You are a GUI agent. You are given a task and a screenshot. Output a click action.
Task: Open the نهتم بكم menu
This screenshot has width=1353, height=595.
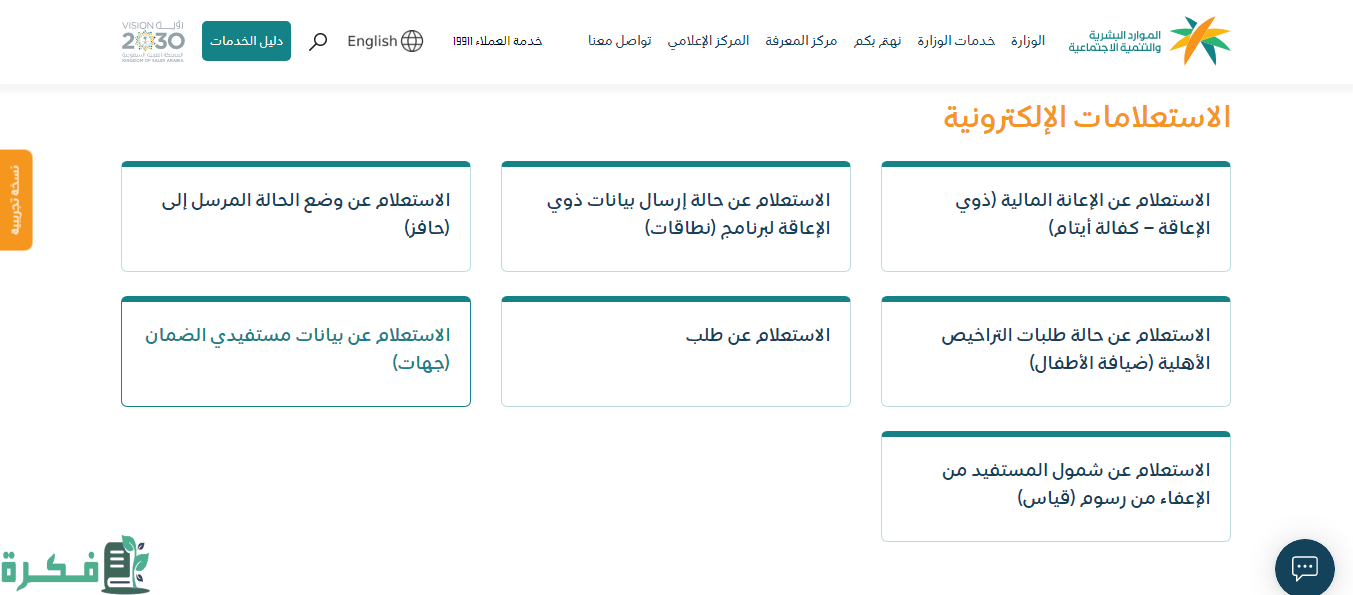[878, 41]
